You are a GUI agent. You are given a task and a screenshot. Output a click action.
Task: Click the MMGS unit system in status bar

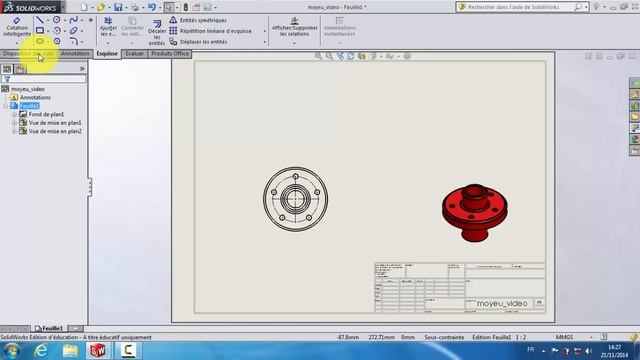click(x=564, y=337)
